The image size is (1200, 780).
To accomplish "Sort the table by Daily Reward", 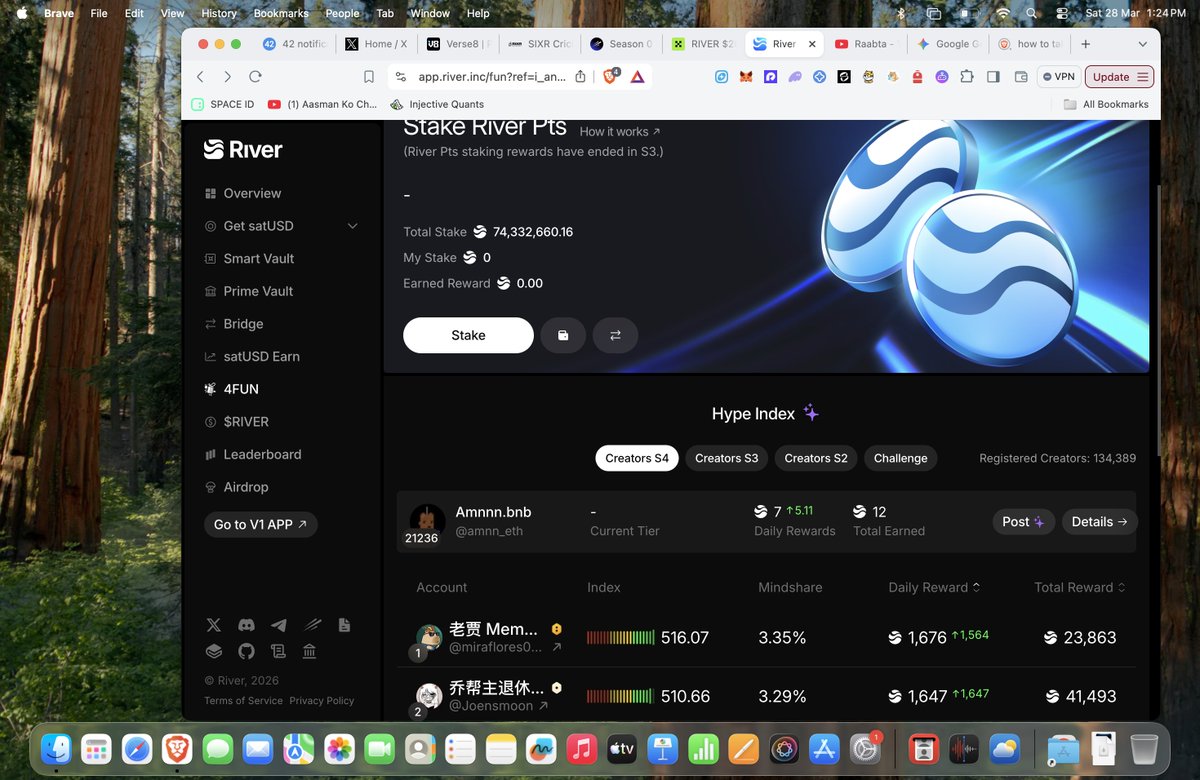I will (934, 587).
